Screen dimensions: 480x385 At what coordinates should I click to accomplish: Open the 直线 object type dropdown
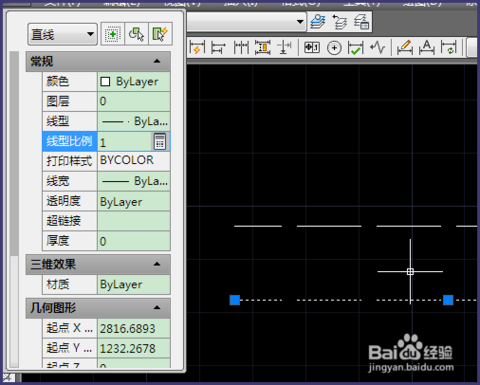[62, 34]
